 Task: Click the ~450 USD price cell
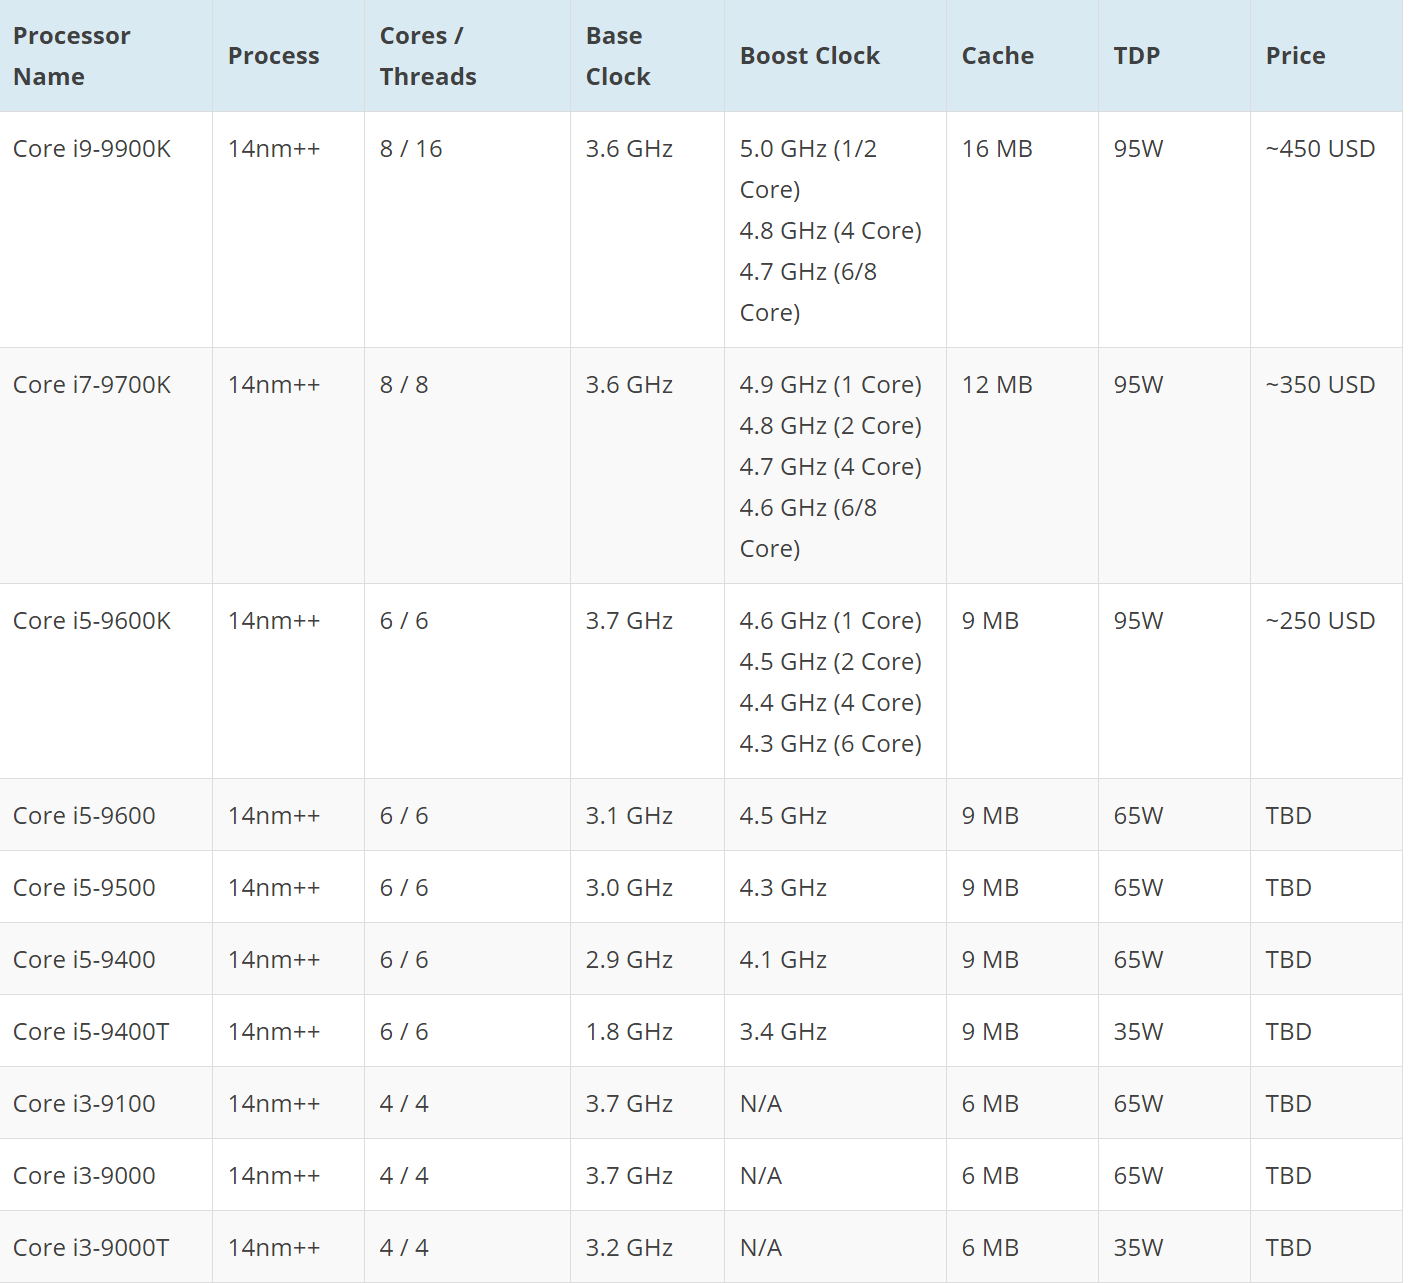click(x=1320, y=149)
